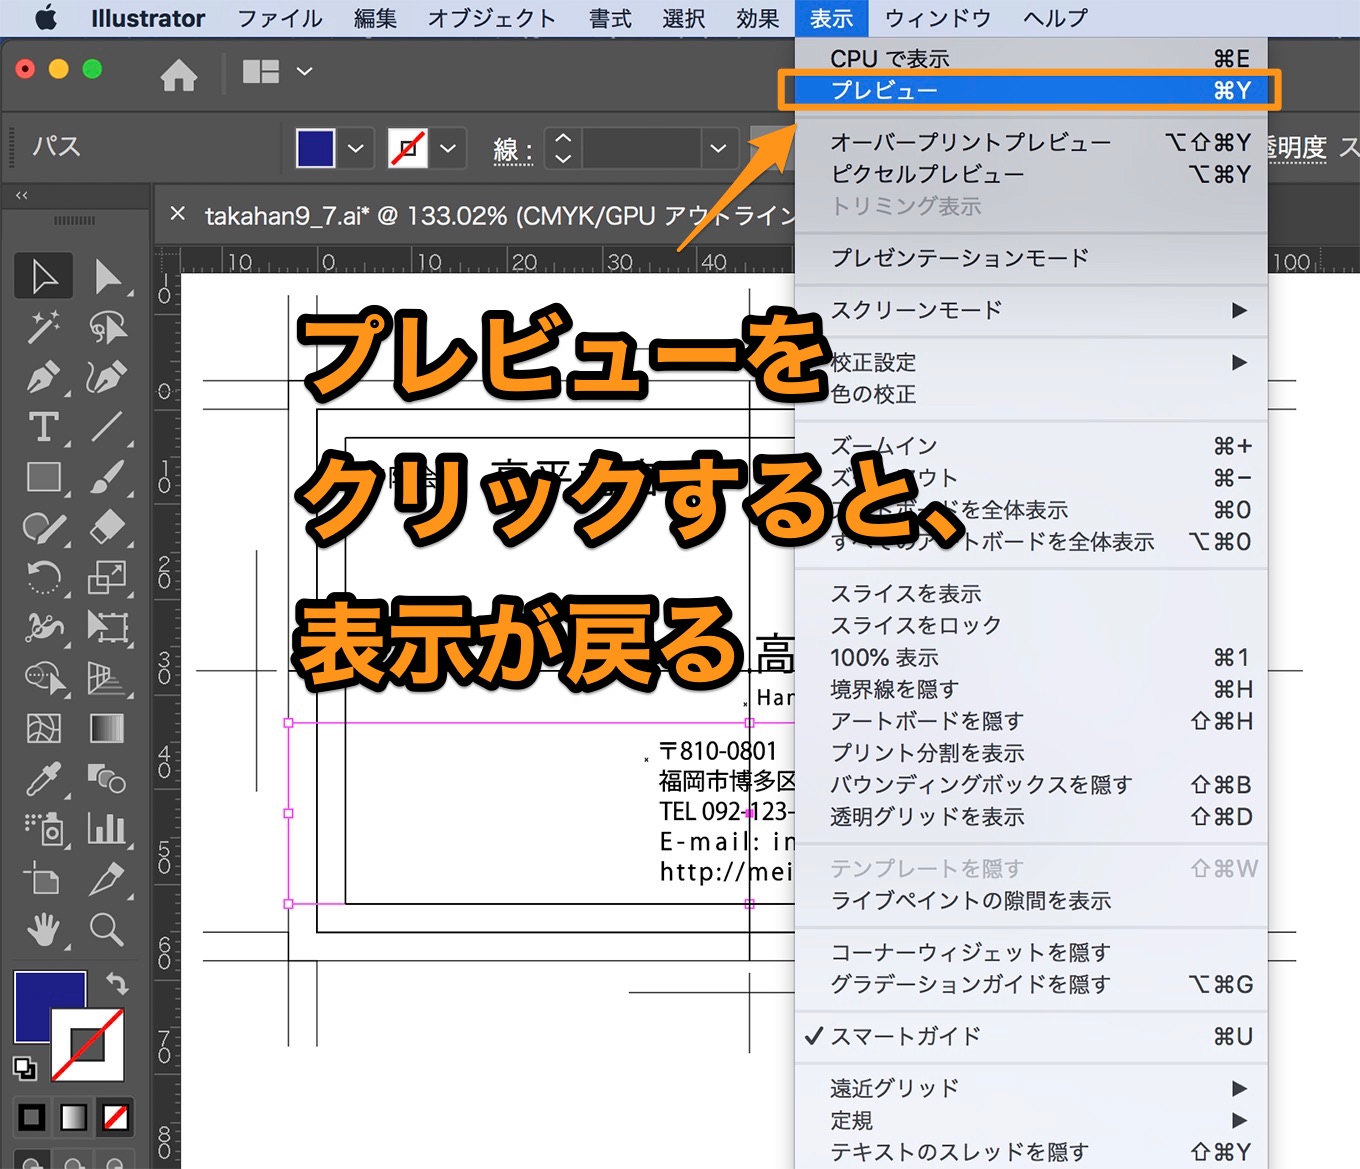The width and height of the screenshot is (1360, 1169).
Task: Select the Column Graph tool
Action: coord(107,828)
